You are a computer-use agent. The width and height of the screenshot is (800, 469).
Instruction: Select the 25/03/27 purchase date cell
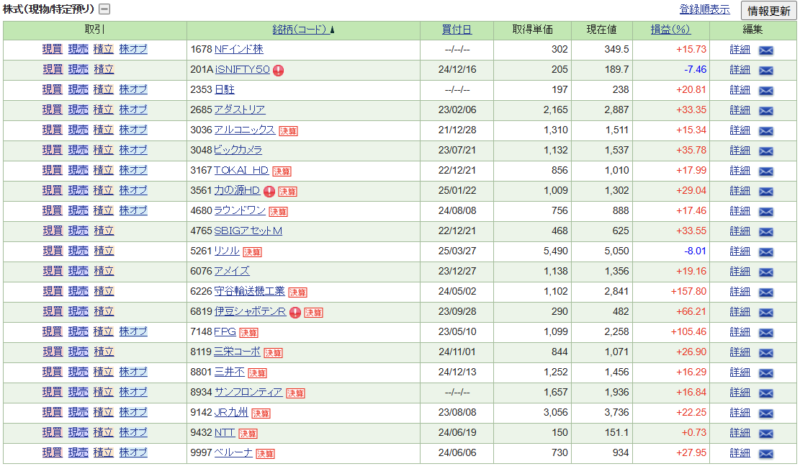coord(457,251)
